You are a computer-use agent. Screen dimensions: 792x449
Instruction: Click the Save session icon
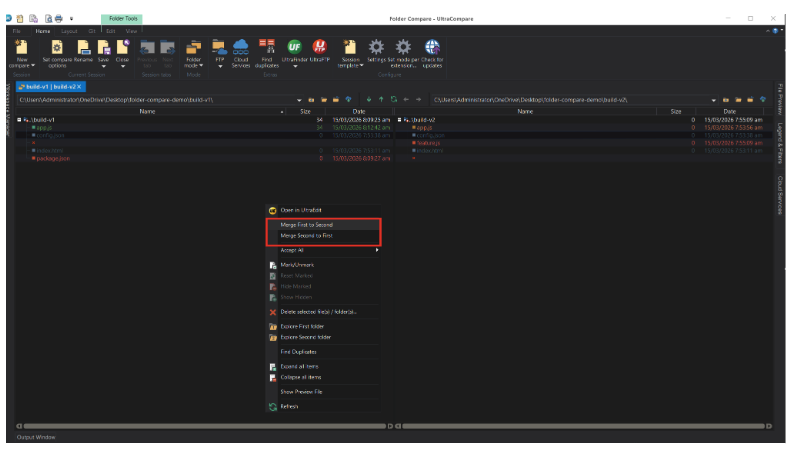104,47
